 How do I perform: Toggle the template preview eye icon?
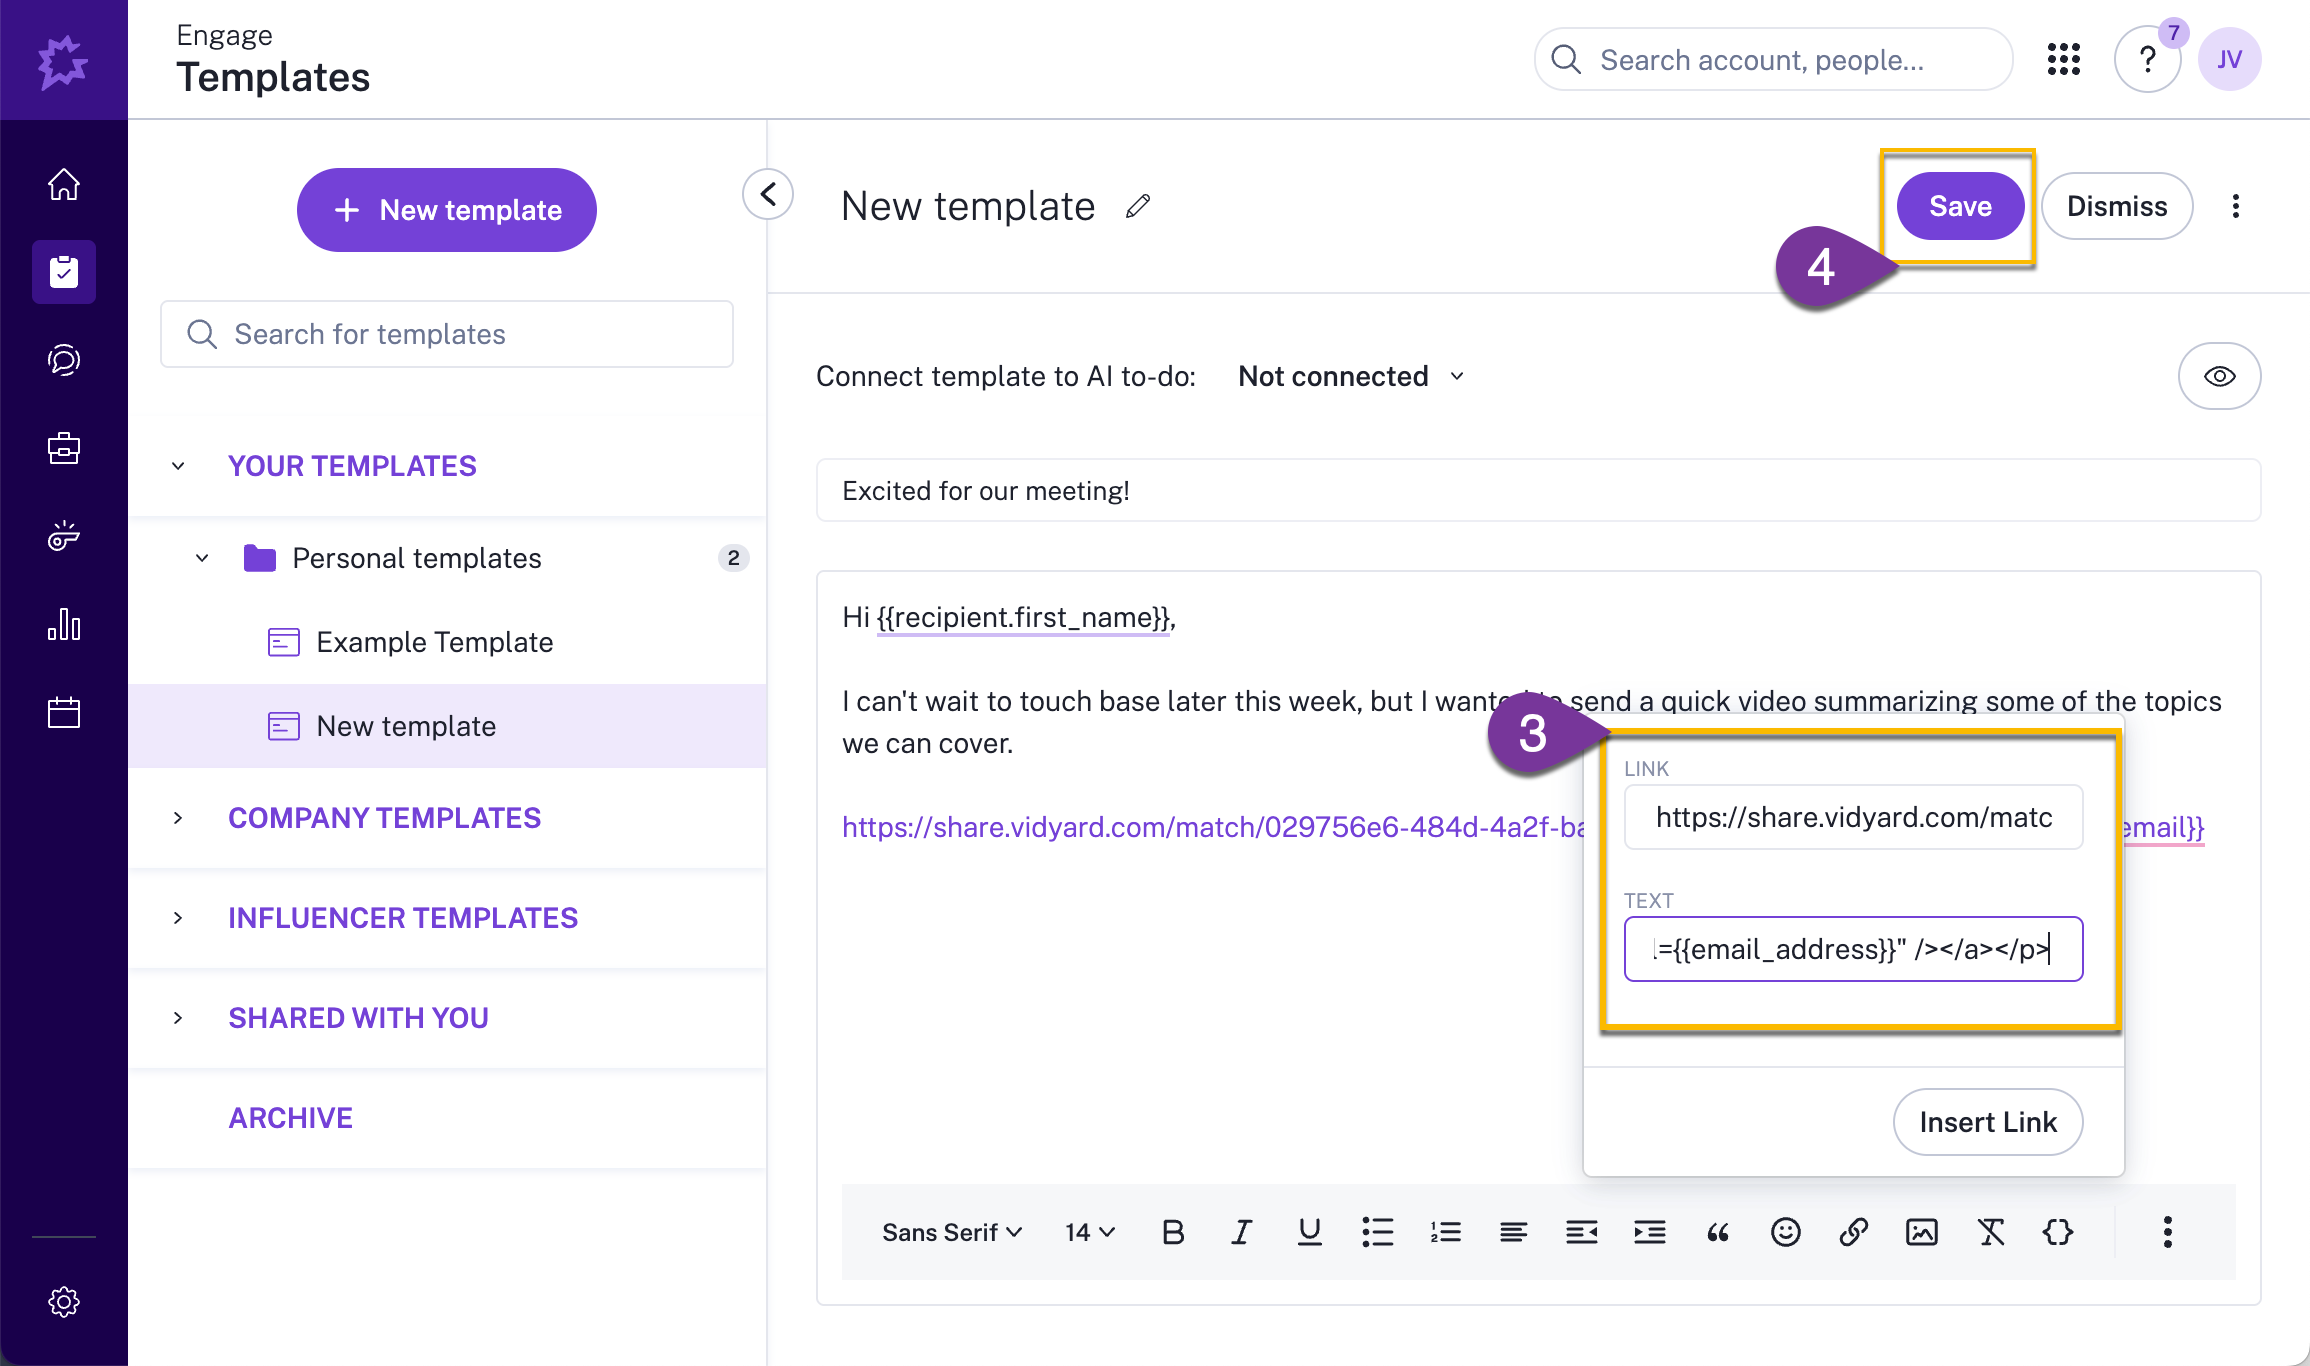[x=2219, y=376]
